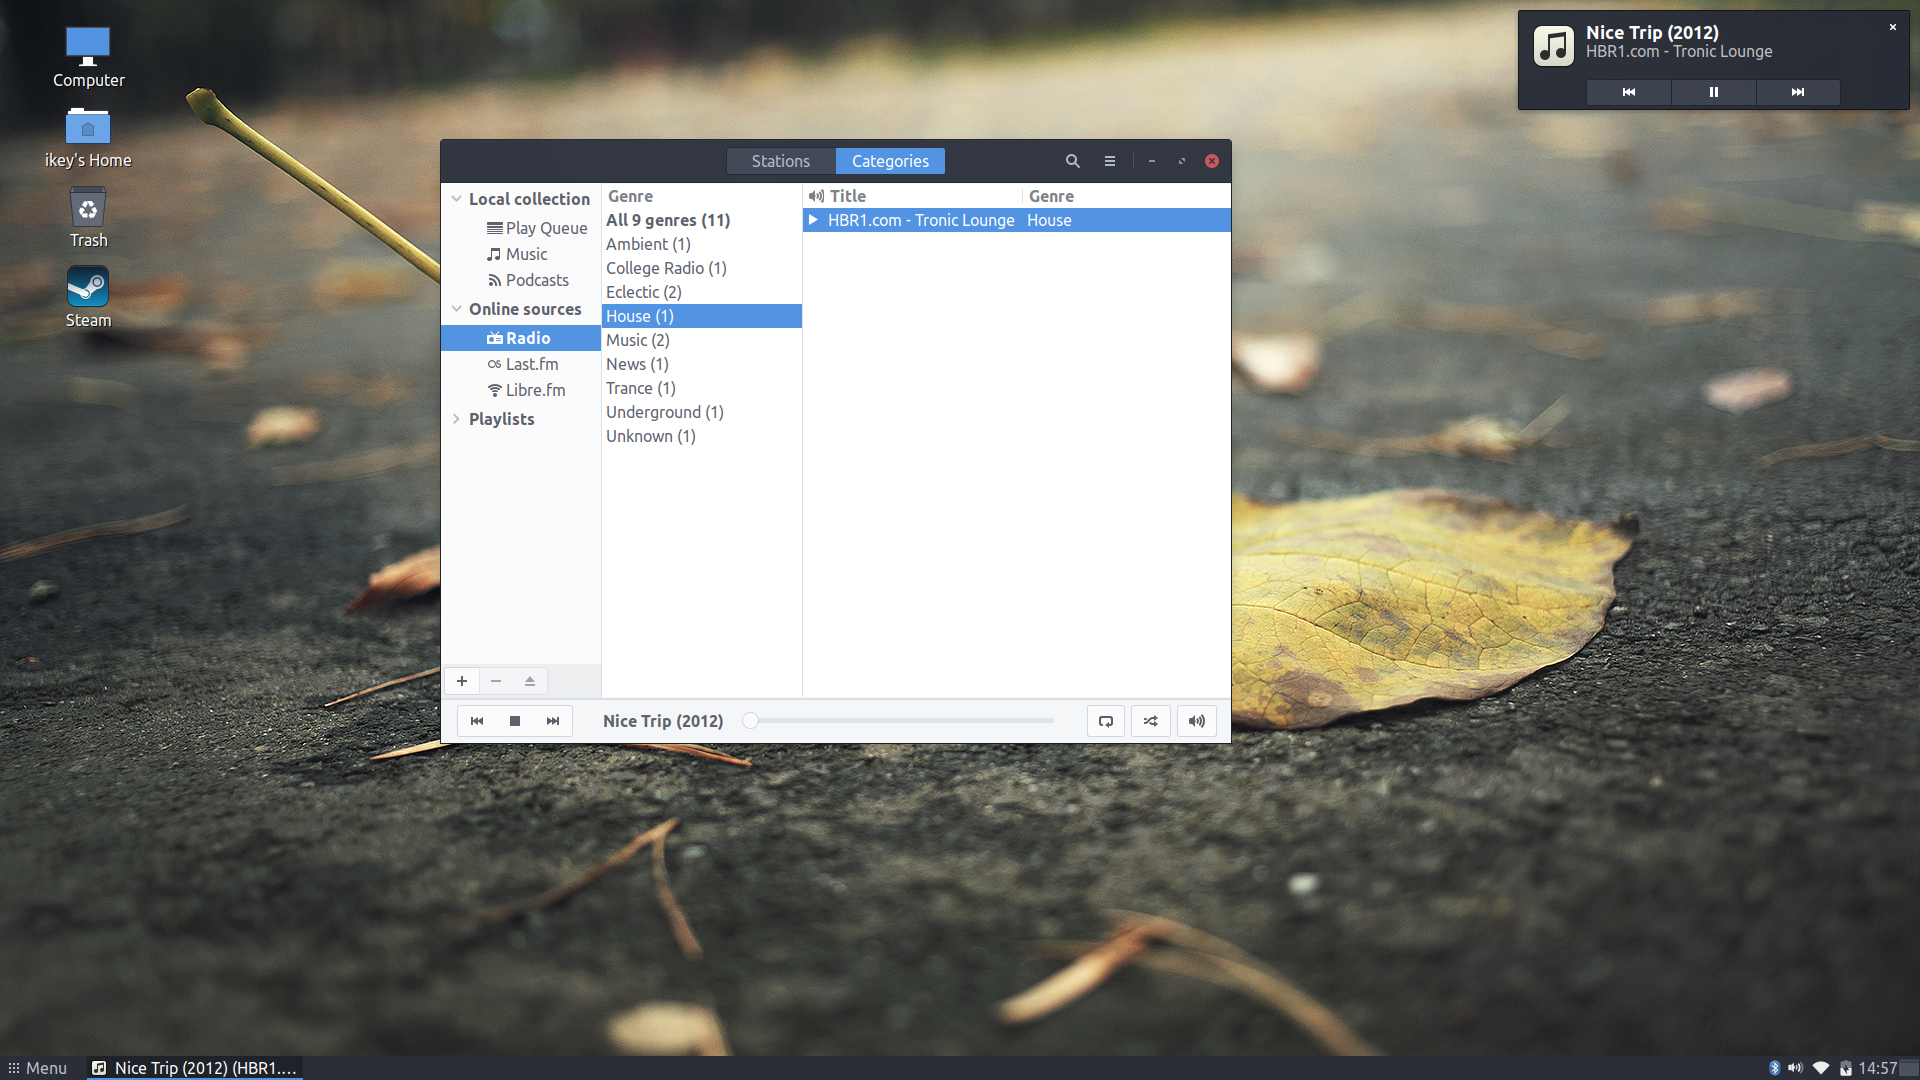
Task: Close the Rhythmbox window
Action: 1212,161
